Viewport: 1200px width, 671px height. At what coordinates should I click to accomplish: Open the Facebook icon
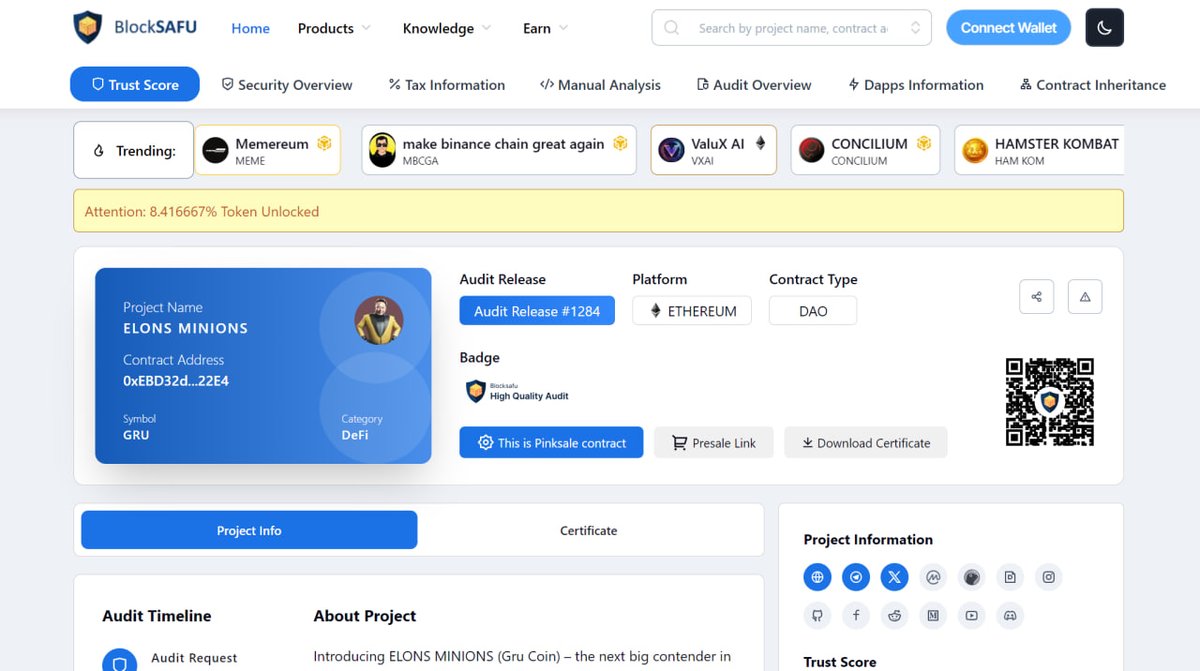[x=856, y=615]
